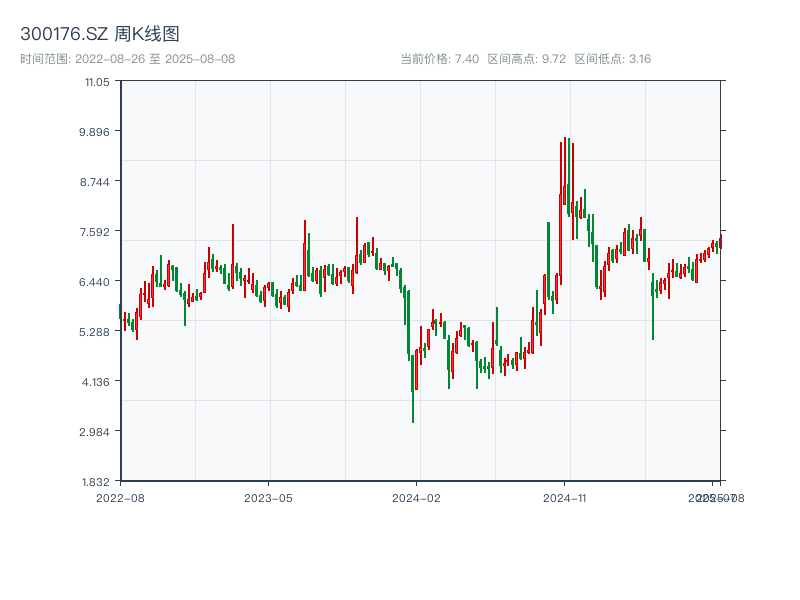Click the 区间低点 3.16 label
This screenshot has width=800, height=600.
[613, 59]
